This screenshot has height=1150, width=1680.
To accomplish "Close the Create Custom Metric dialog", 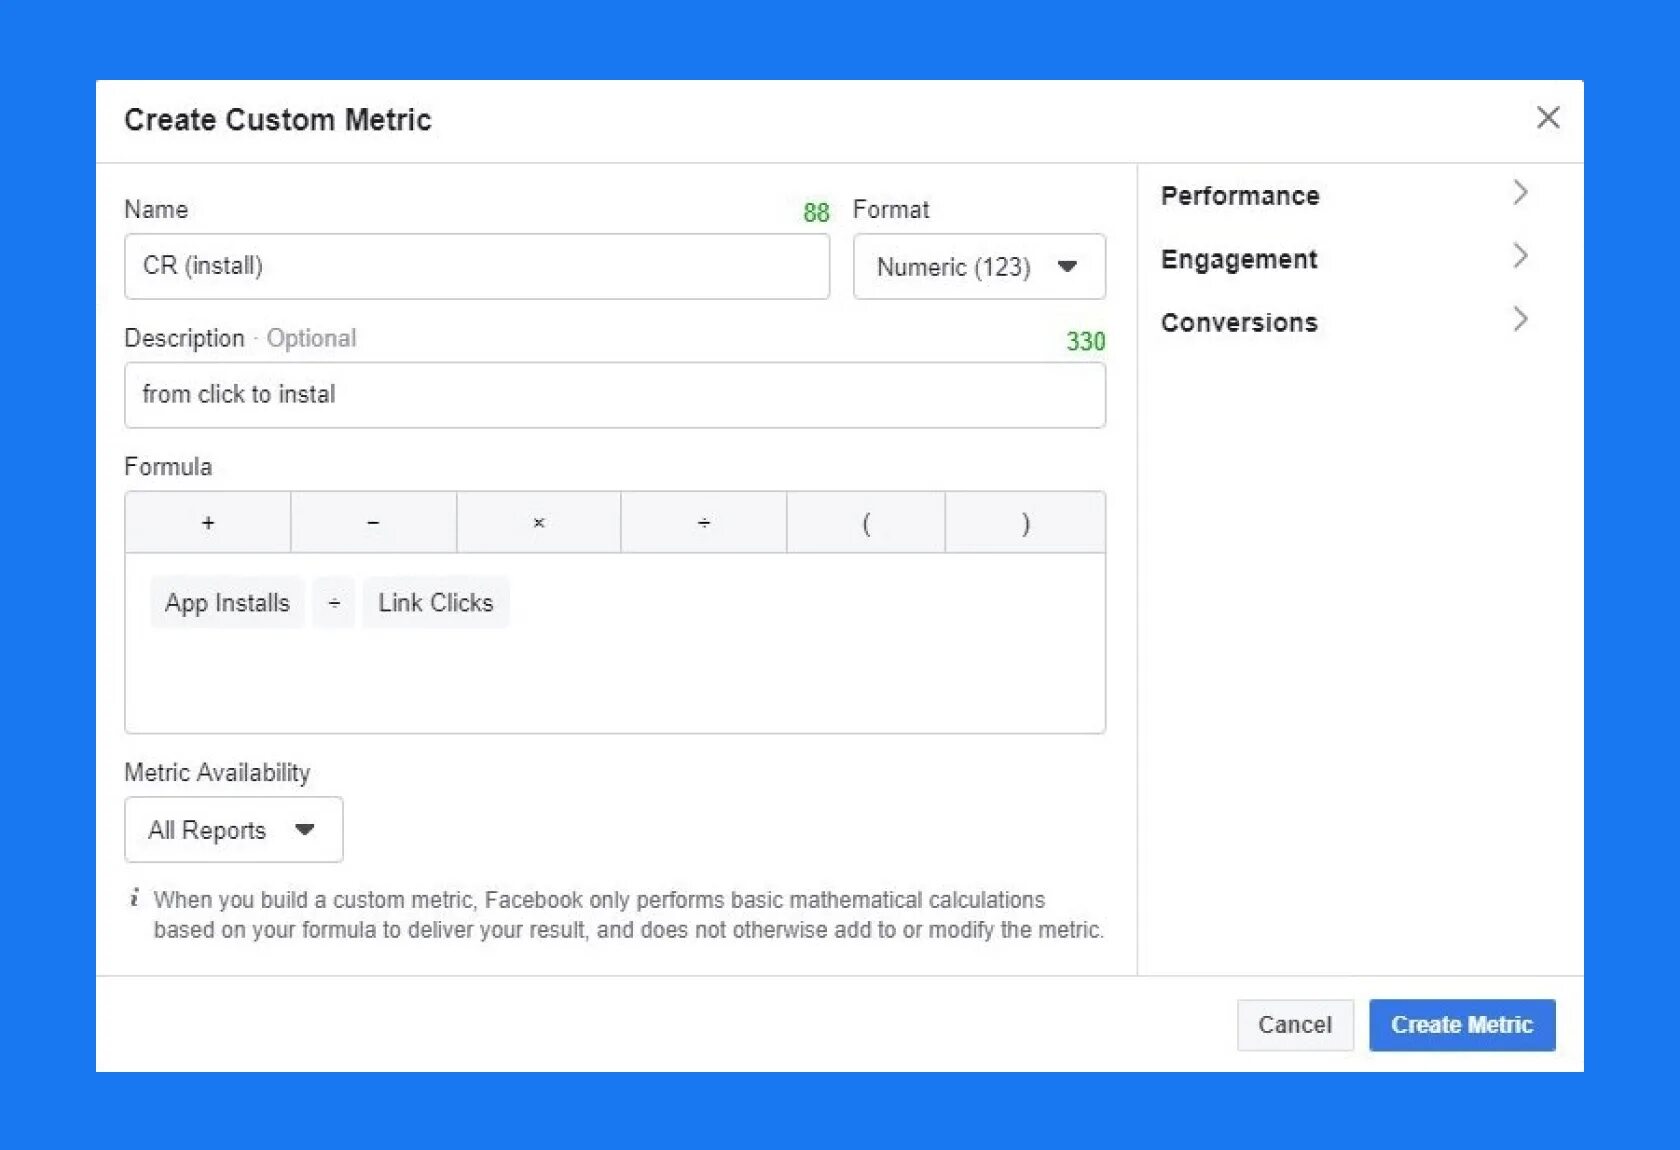I will (1547, 118).
